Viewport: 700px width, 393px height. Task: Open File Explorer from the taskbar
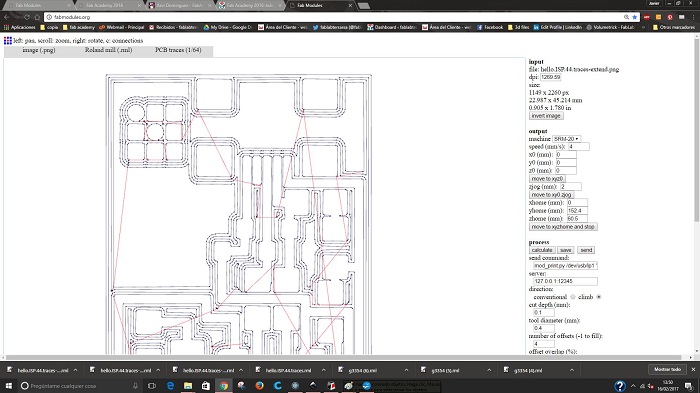(188, 385)
